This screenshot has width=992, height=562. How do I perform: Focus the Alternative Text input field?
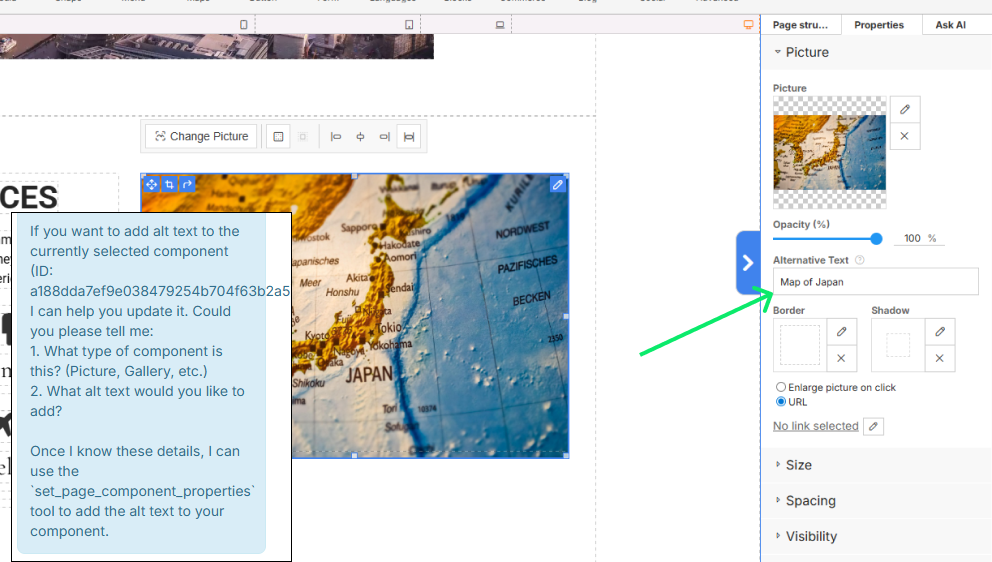pos(876,282)
